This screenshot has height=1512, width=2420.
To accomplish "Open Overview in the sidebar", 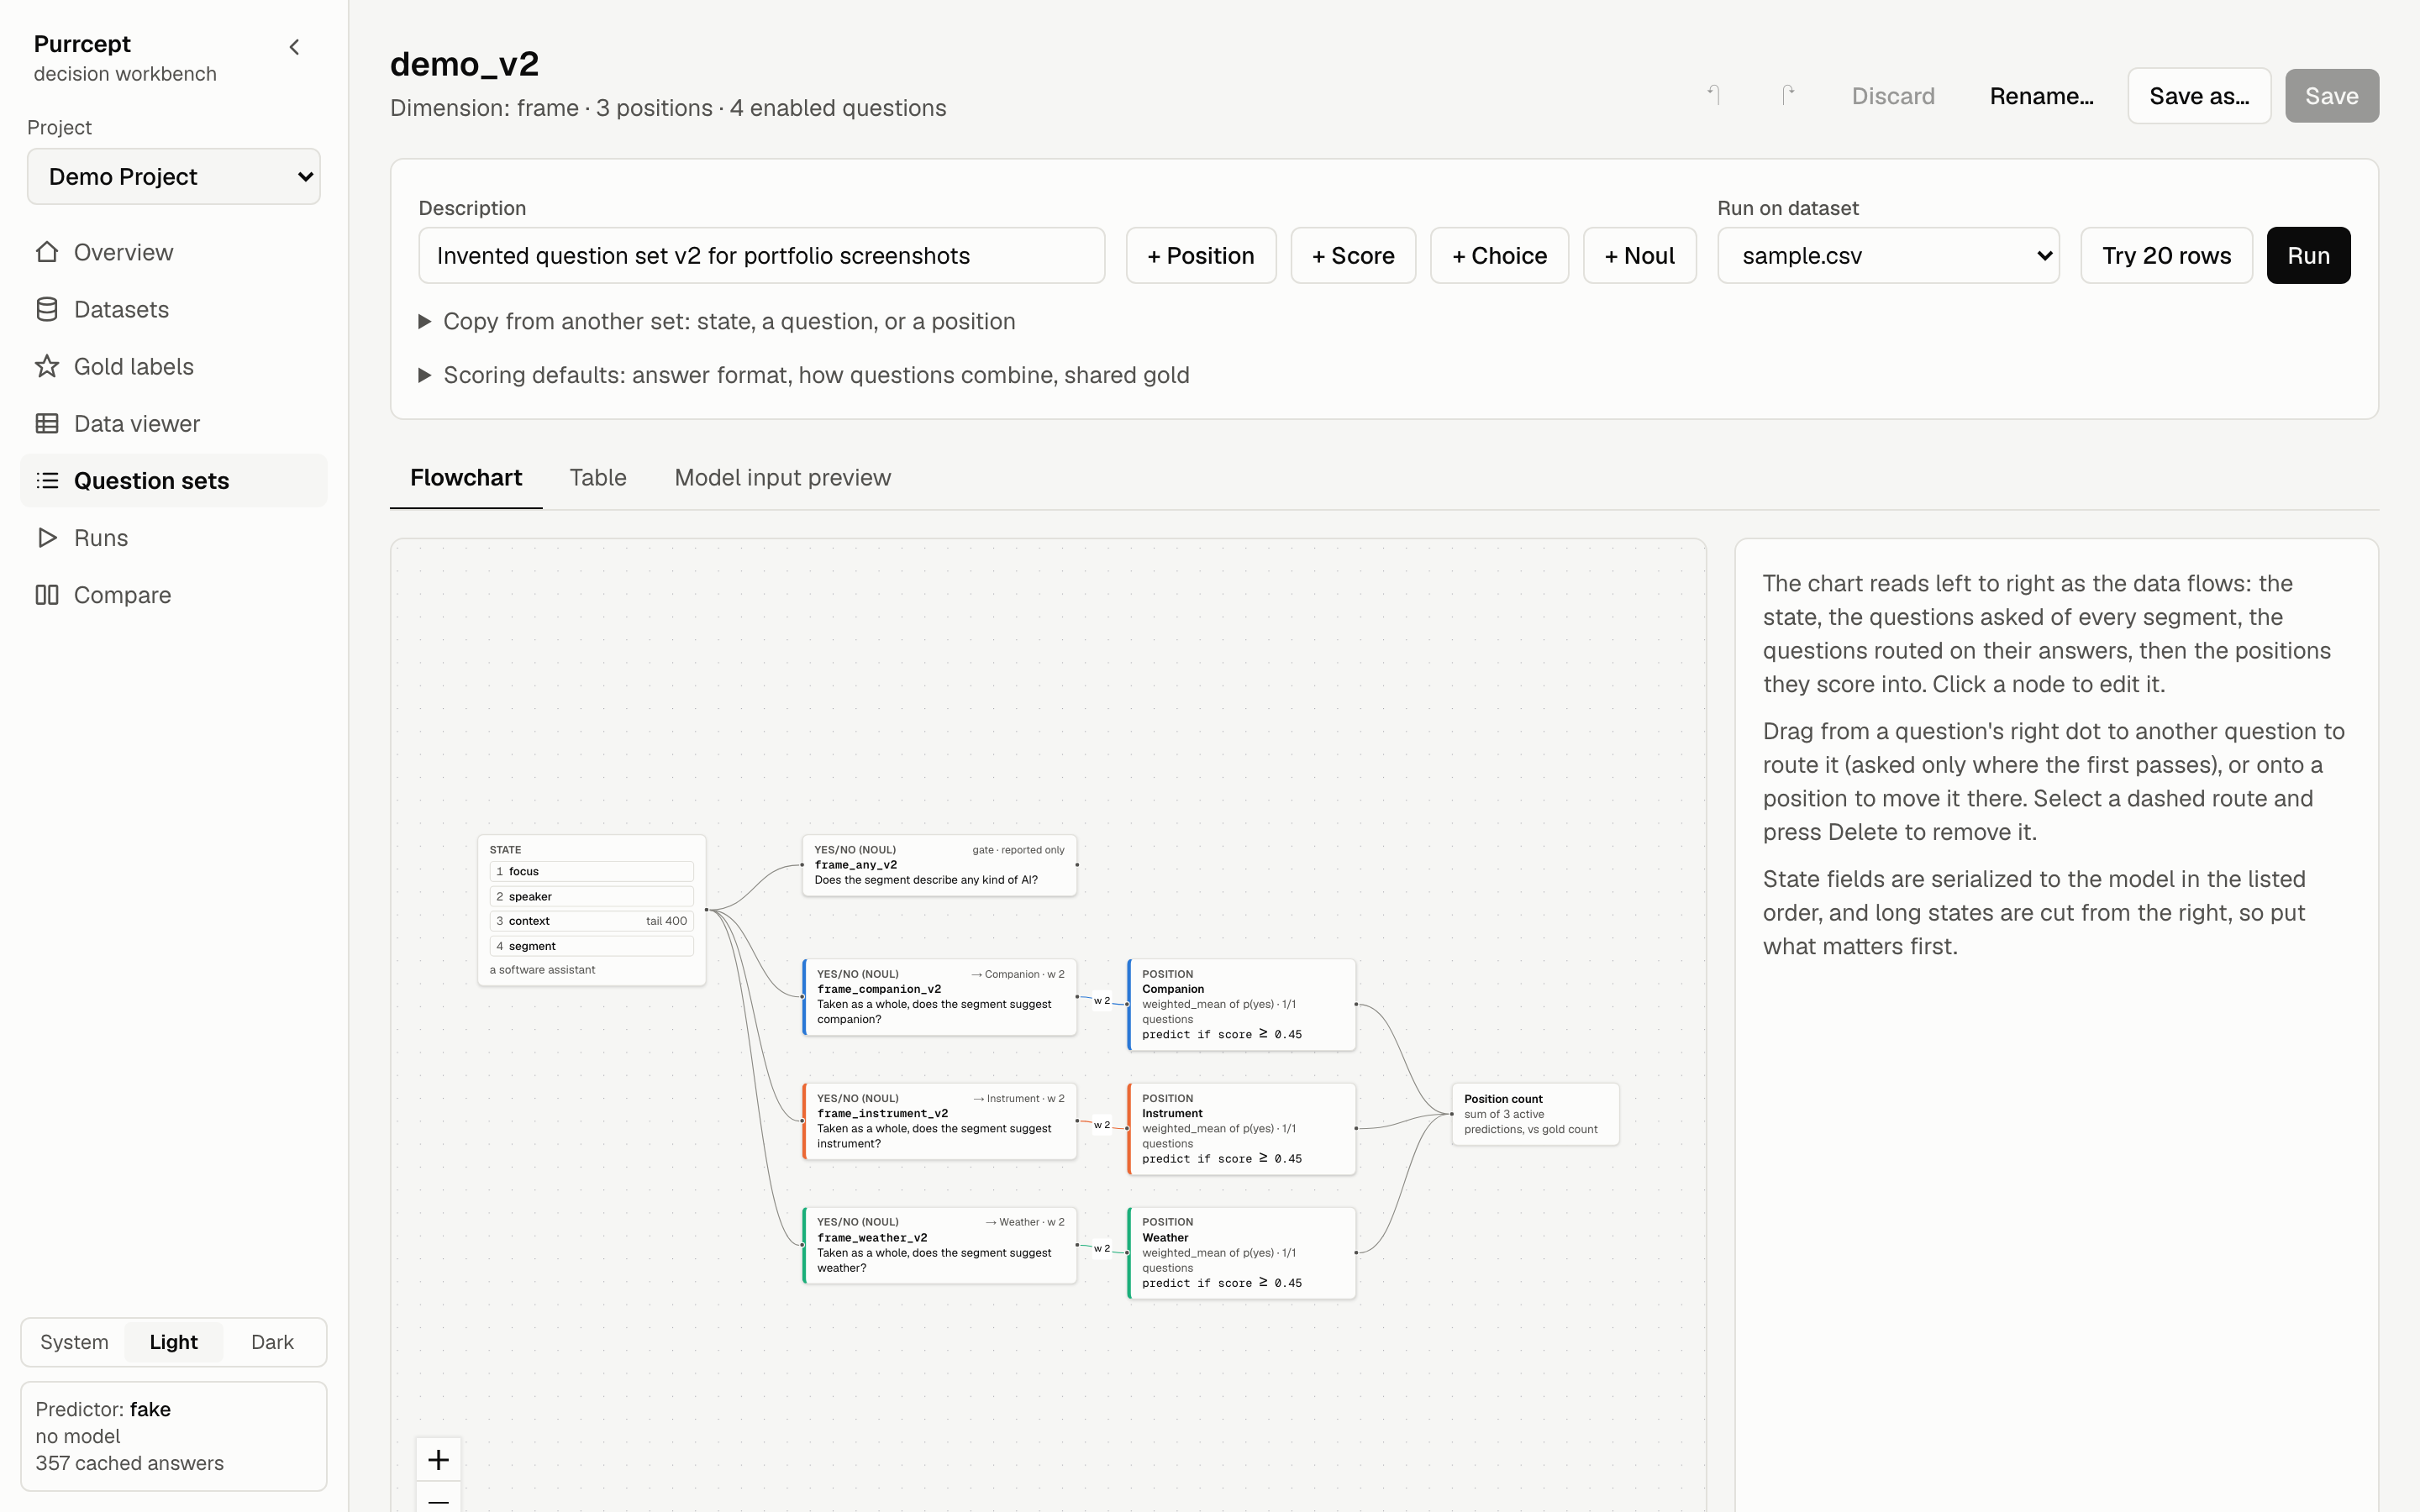I will point(174,252).
